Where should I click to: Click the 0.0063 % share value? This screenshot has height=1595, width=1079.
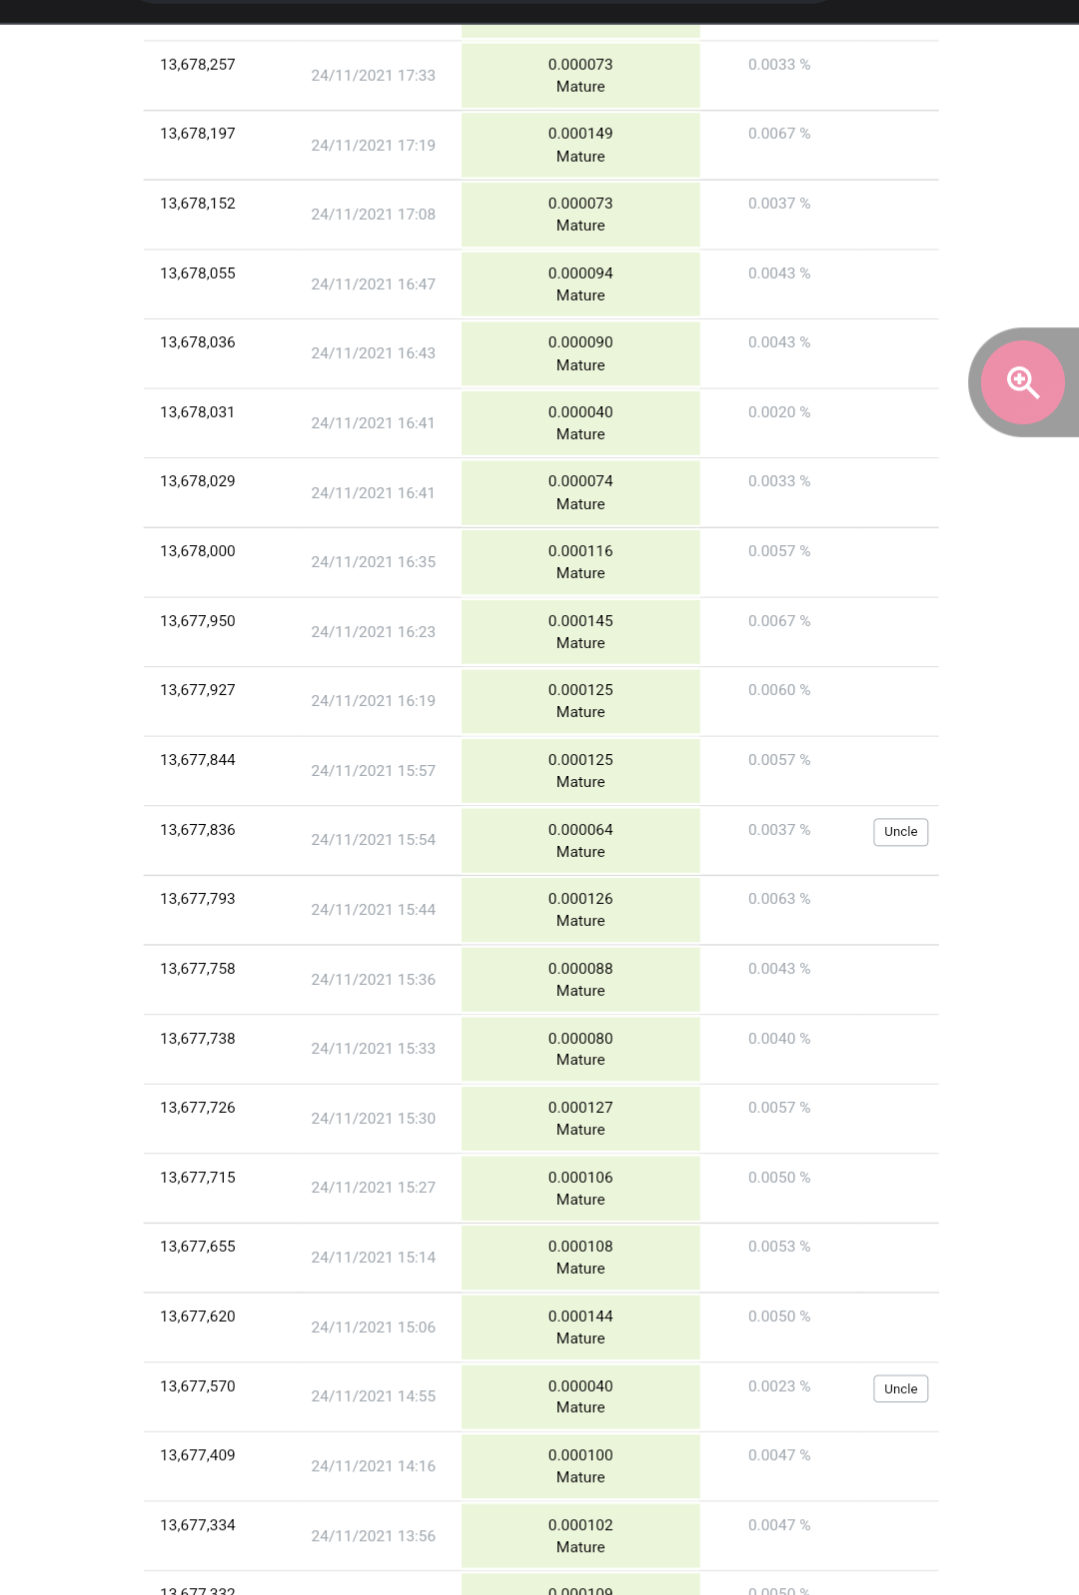coord(779,899)
